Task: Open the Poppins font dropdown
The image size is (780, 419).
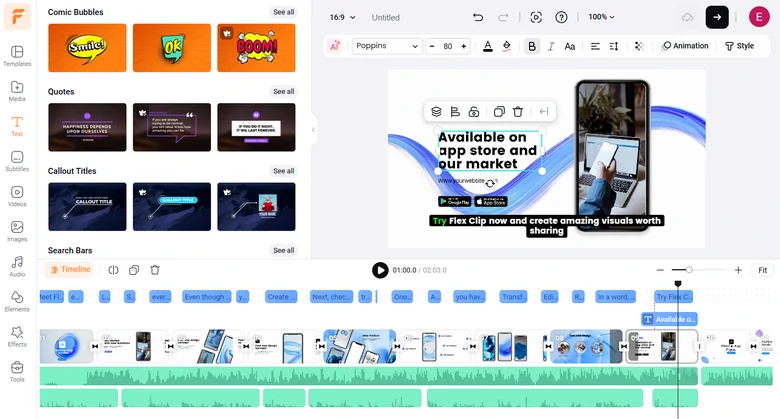Action: (387, 46)
